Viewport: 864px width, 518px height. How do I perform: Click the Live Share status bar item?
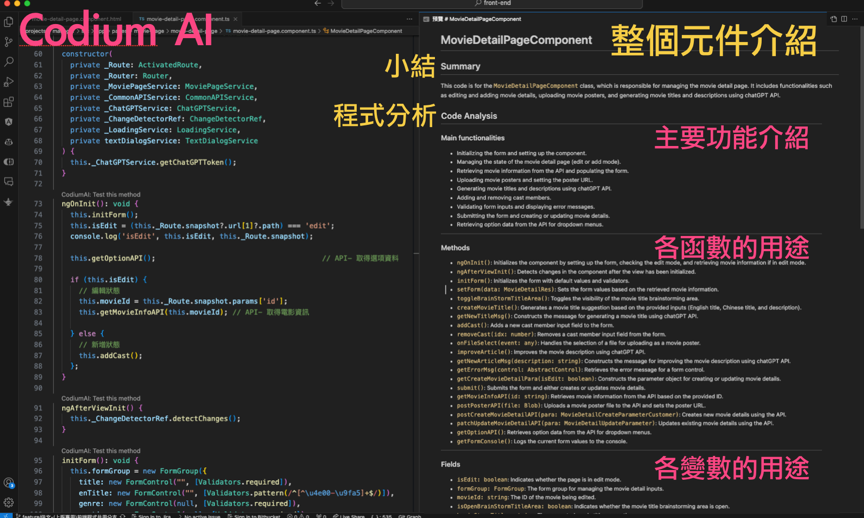[348, 516]
